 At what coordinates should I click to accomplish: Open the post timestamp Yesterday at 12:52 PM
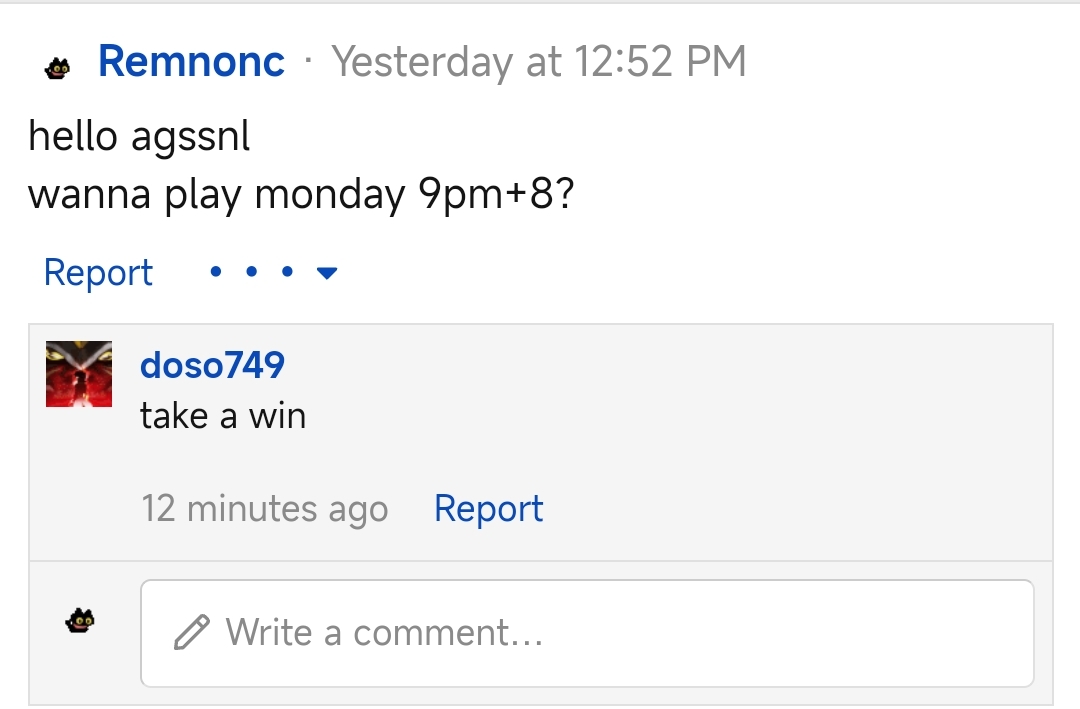coord(539,61)
